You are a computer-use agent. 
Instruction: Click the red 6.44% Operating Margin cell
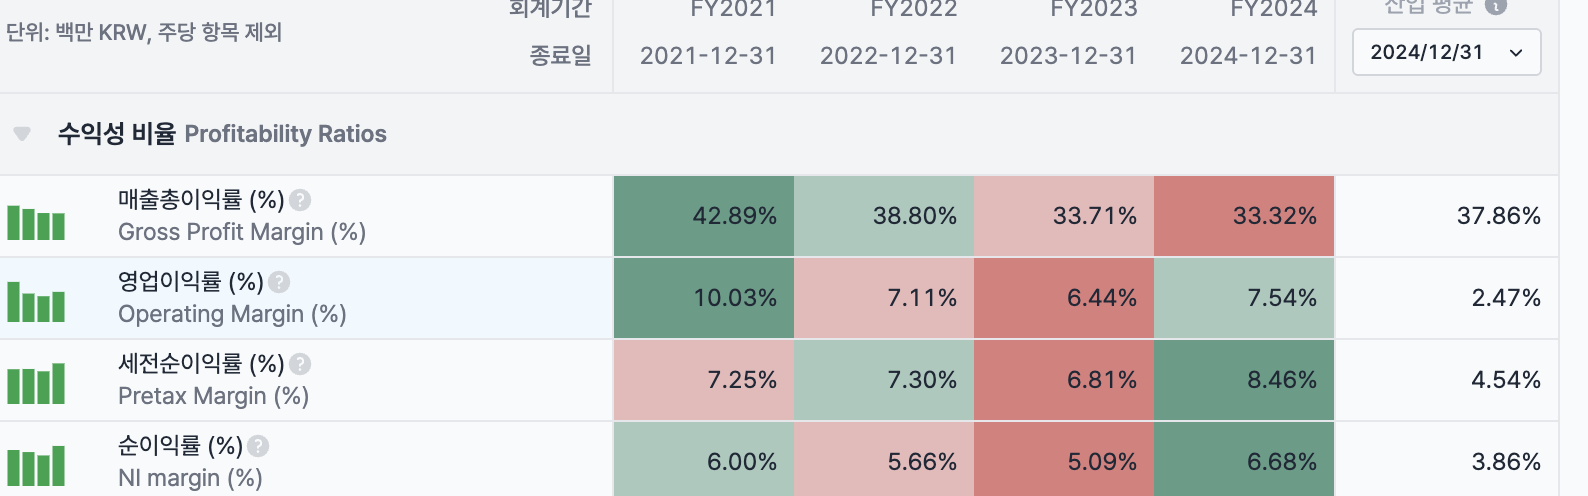point(1064,298)
